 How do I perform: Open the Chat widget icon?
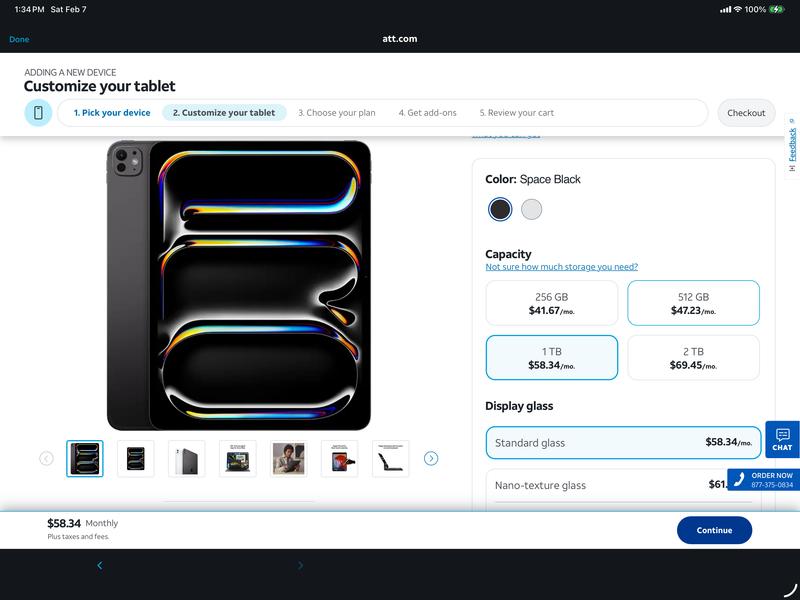(x=782, y=439)
